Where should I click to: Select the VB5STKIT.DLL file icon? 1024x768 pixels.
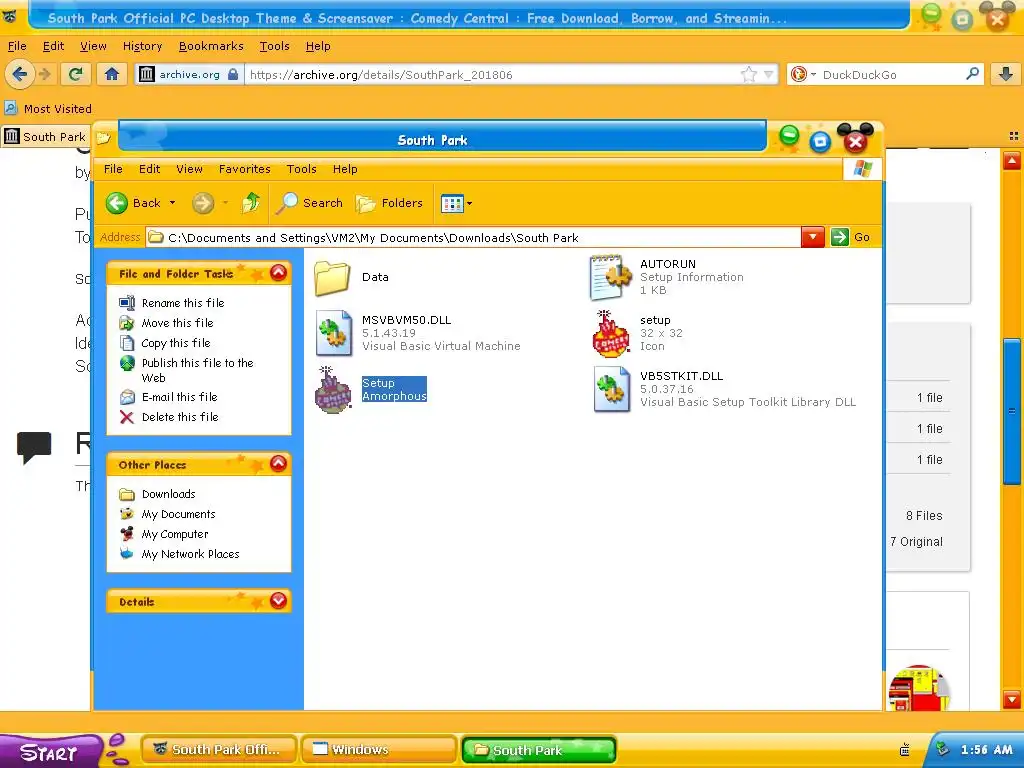coord(612,389)
